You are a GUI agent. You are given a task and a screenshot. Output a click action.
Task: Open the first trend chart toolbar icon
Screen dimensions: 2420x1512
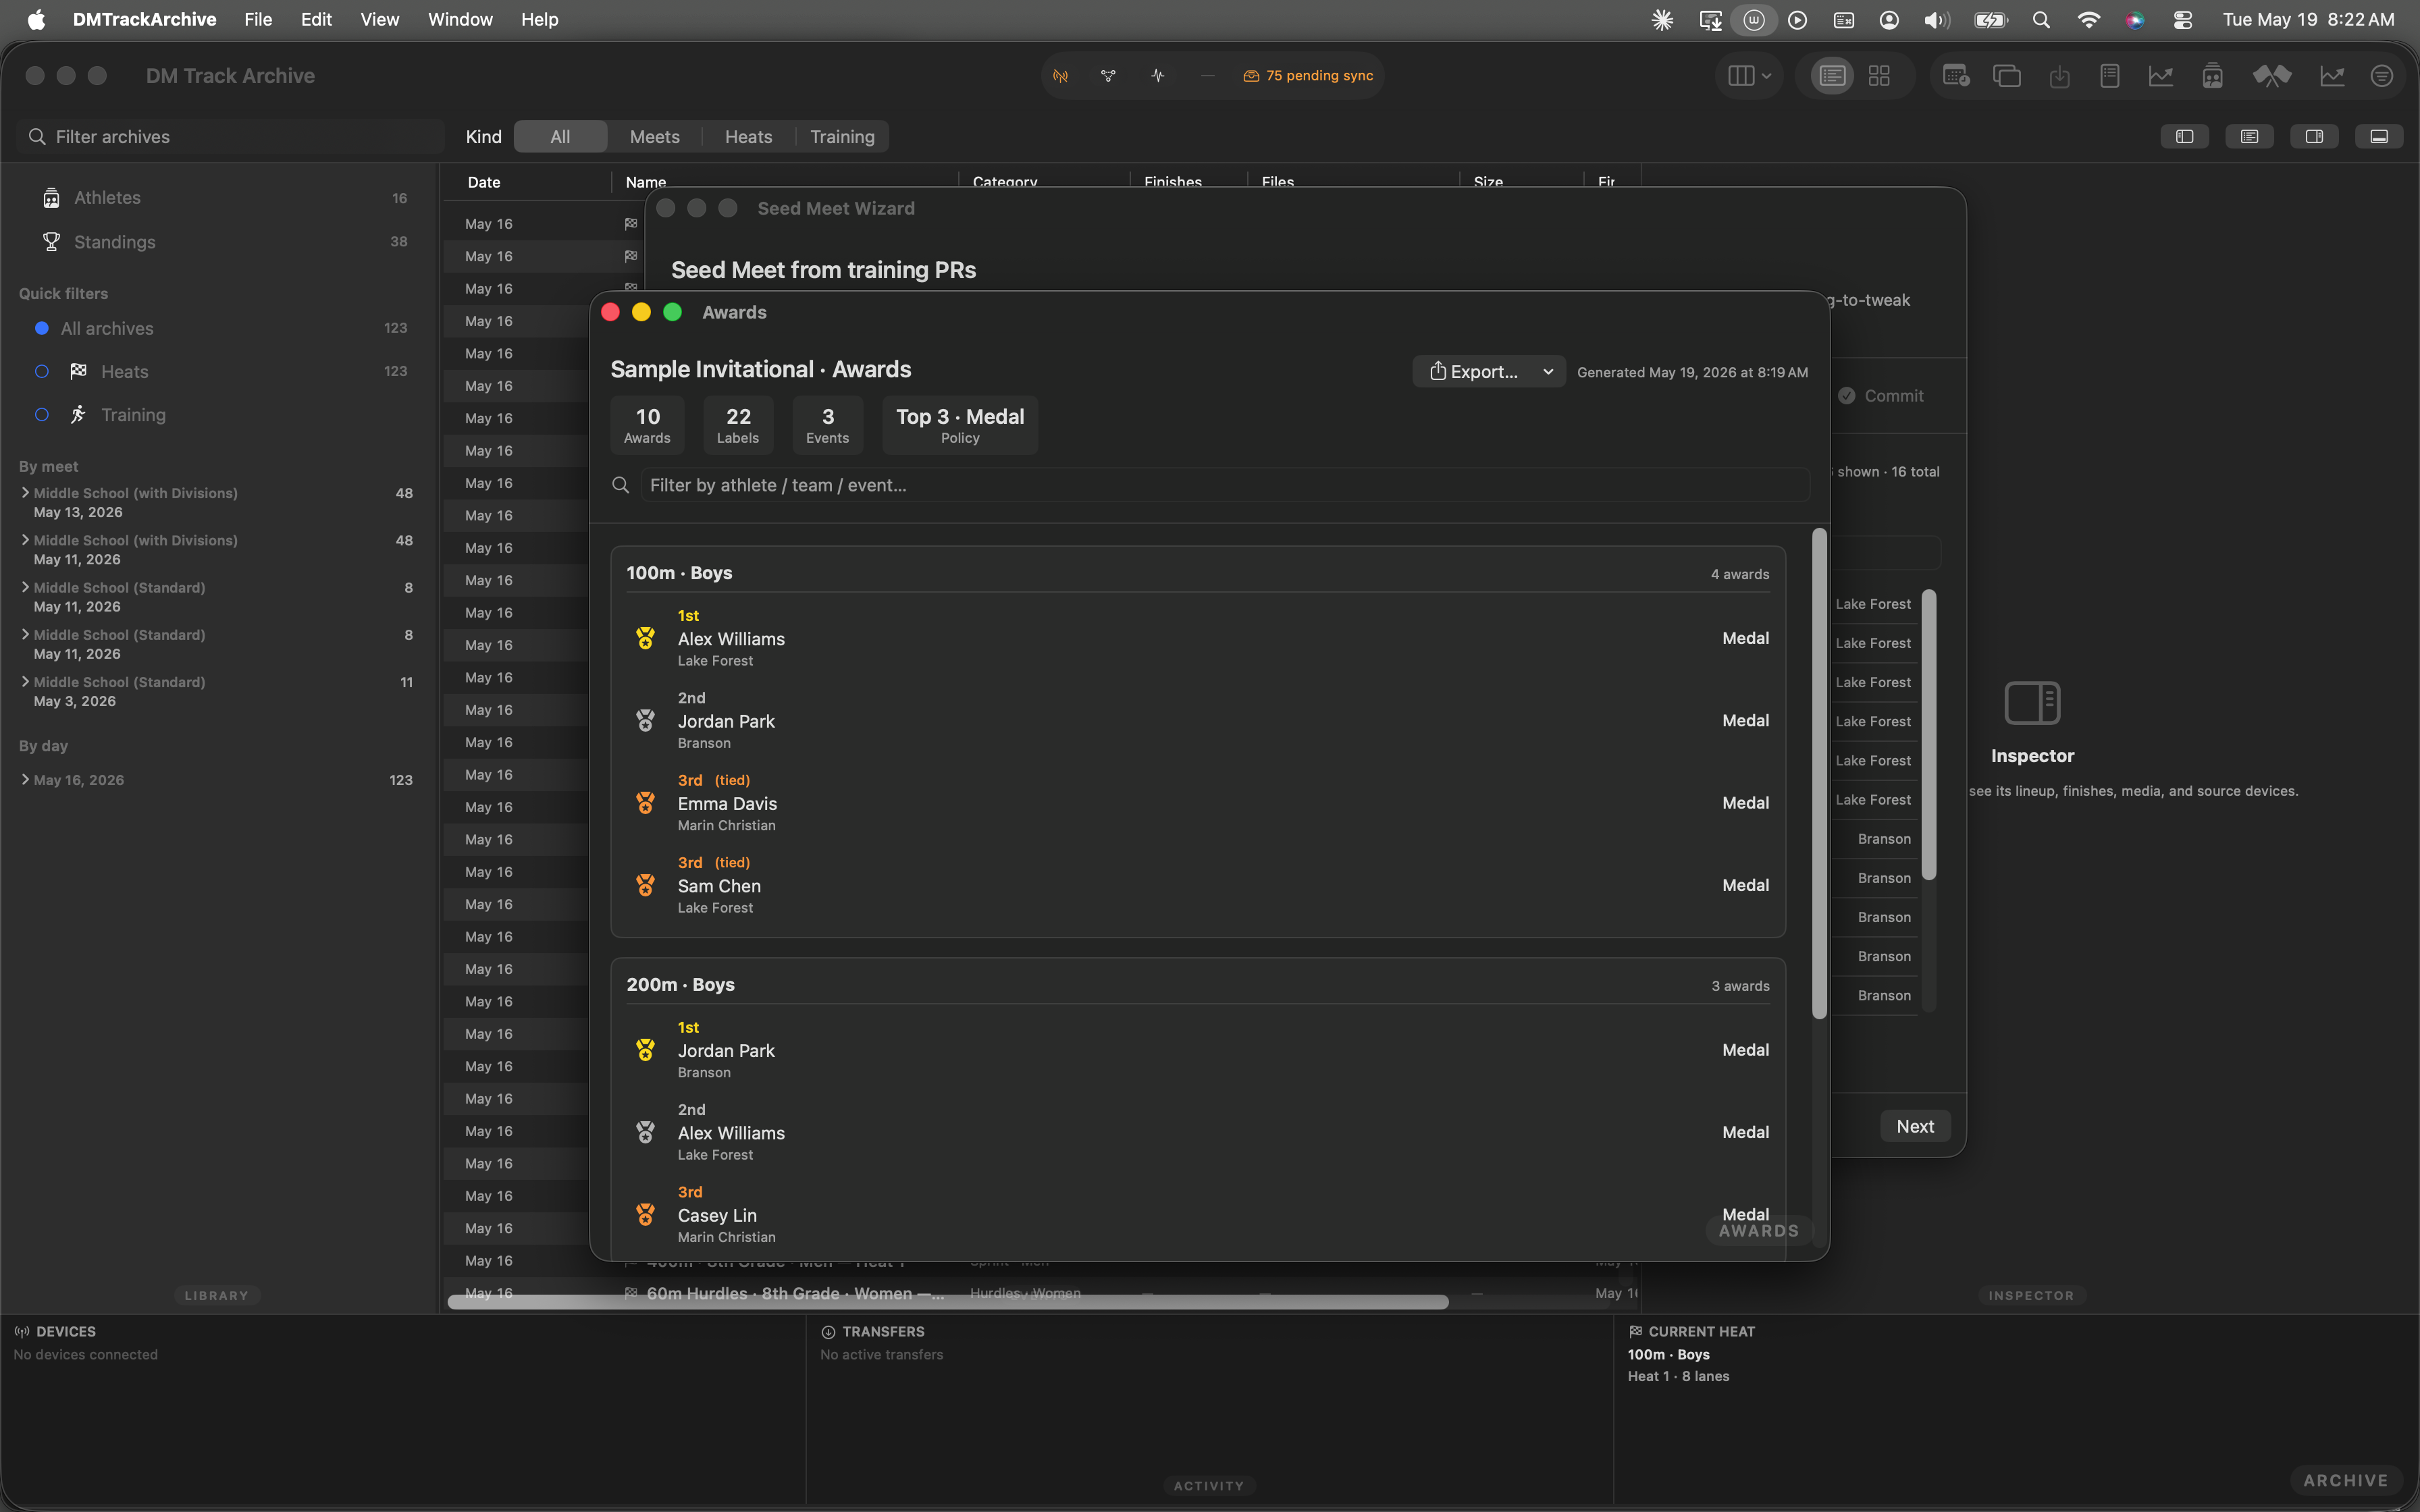(2160, 76)
